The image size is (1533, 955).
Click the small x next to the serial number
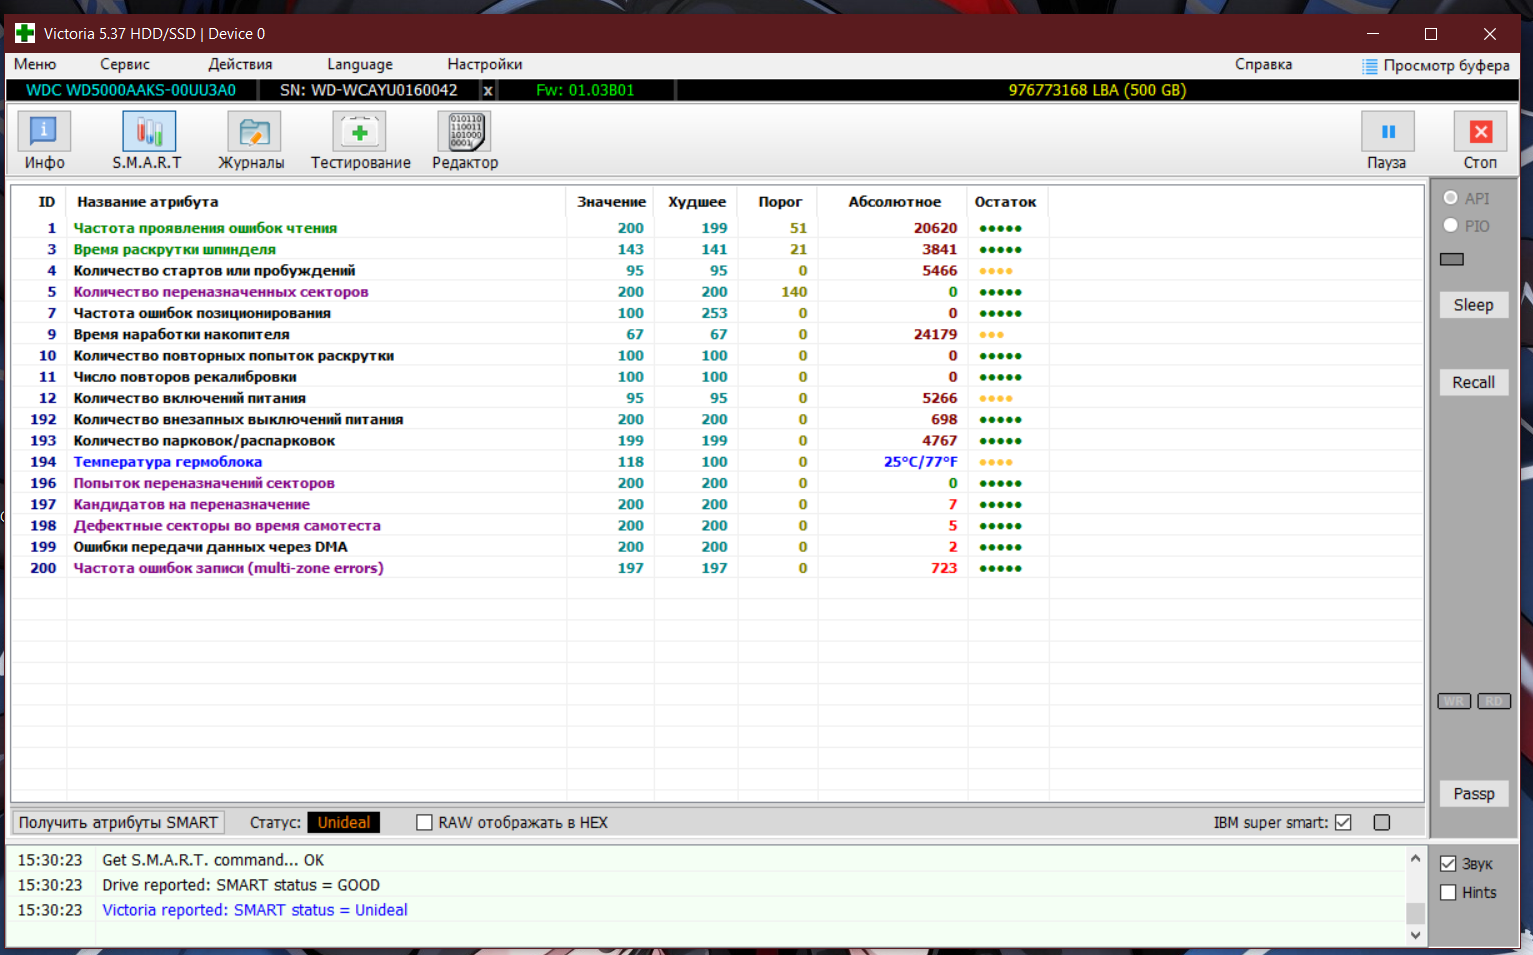click(488, 90)
